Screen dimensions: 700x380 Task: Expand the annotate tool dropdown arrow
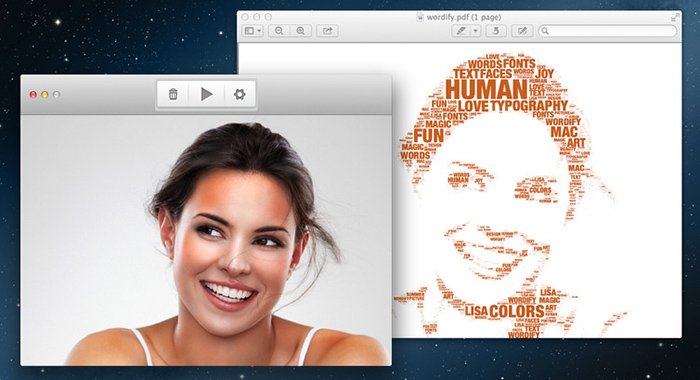[x=476, y=31]
